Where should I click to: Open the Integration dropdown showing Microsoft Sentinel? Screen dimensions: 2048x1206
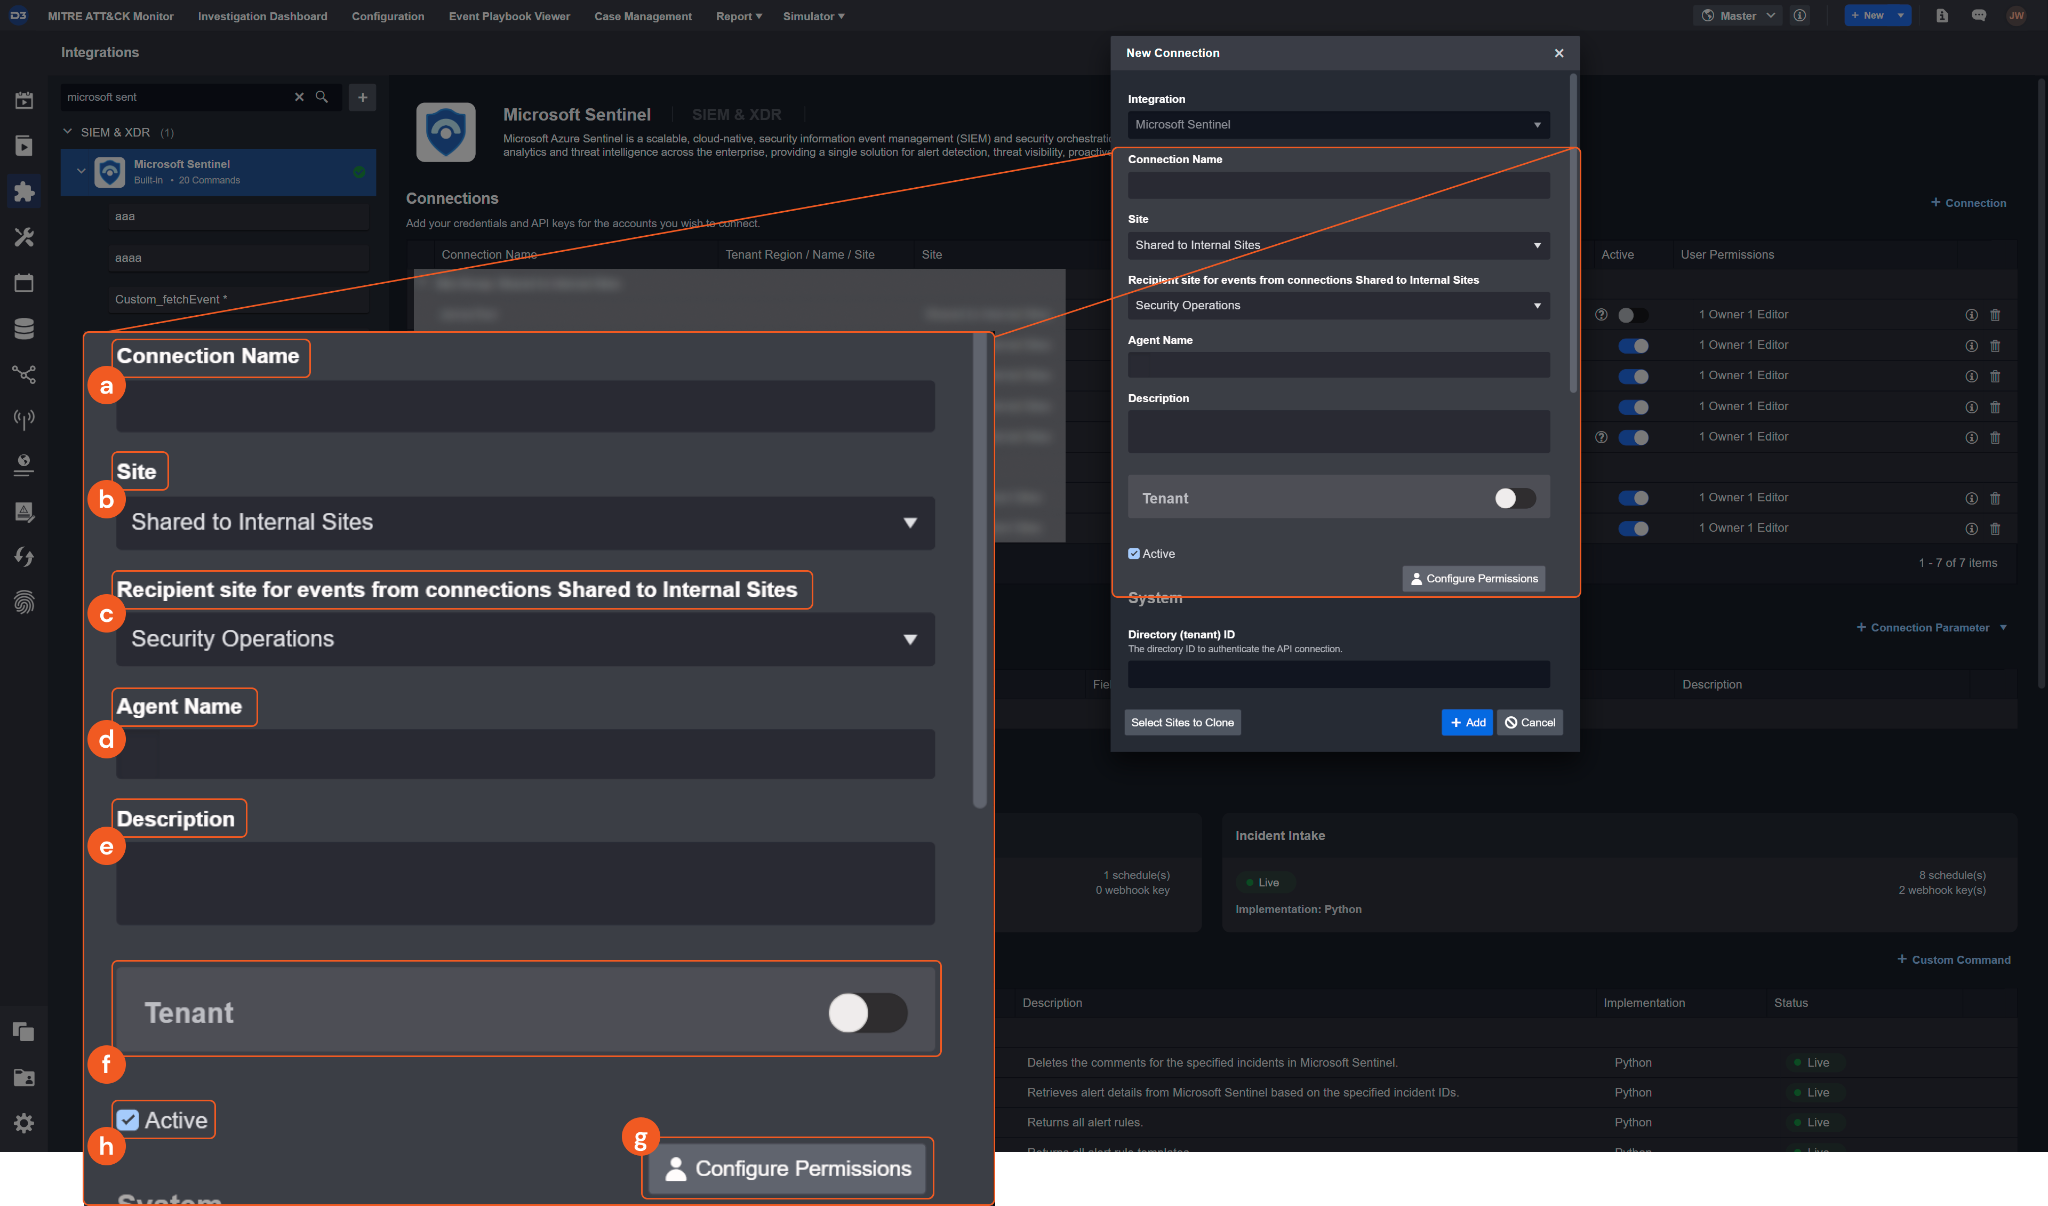pos(1338,125)
